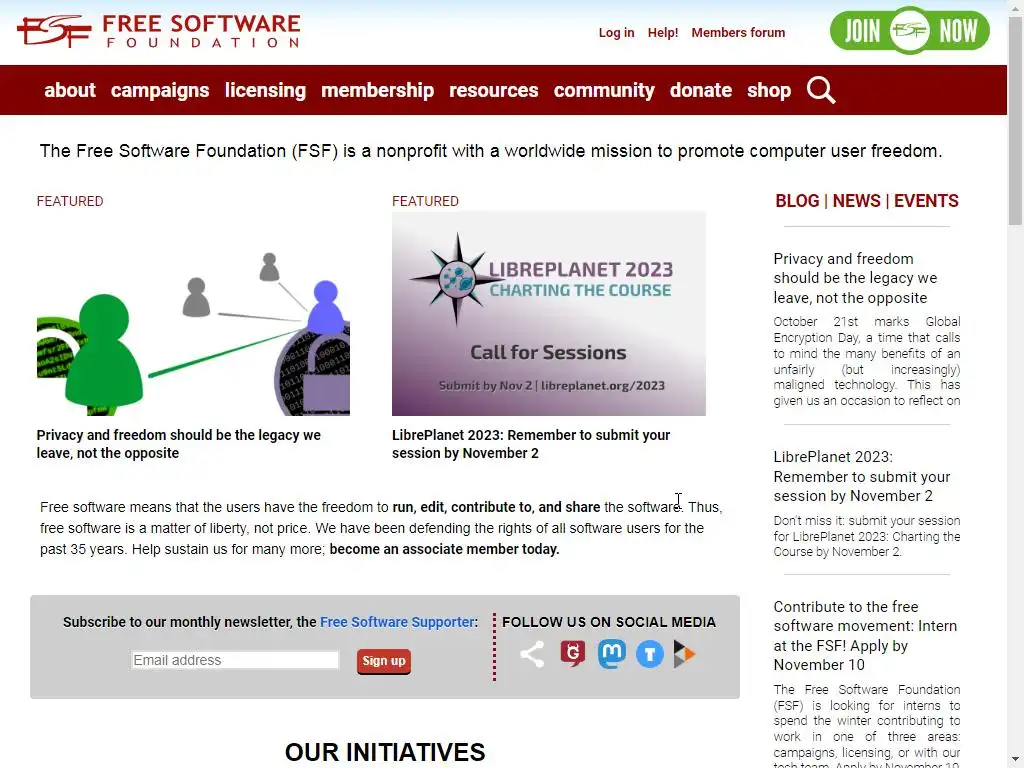The width and height of the screenshot is (1024, 768).
Task: Open the community menu item
Action: coord(604,90)
